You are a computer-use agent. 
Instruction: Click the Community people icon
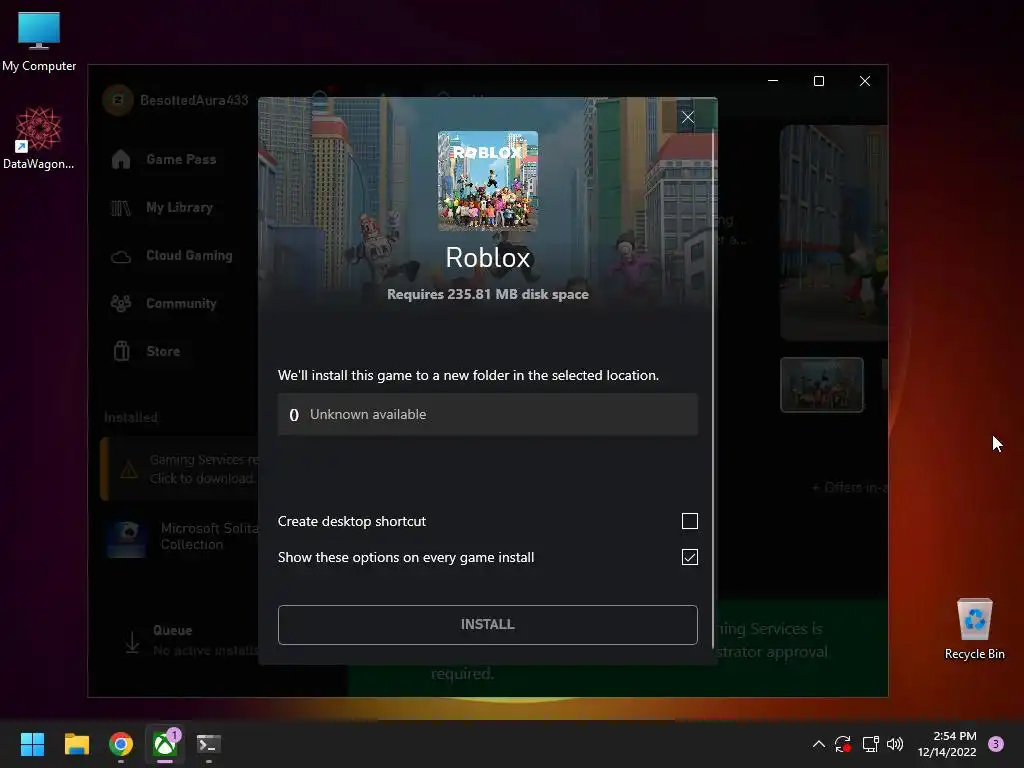[121, 304]
